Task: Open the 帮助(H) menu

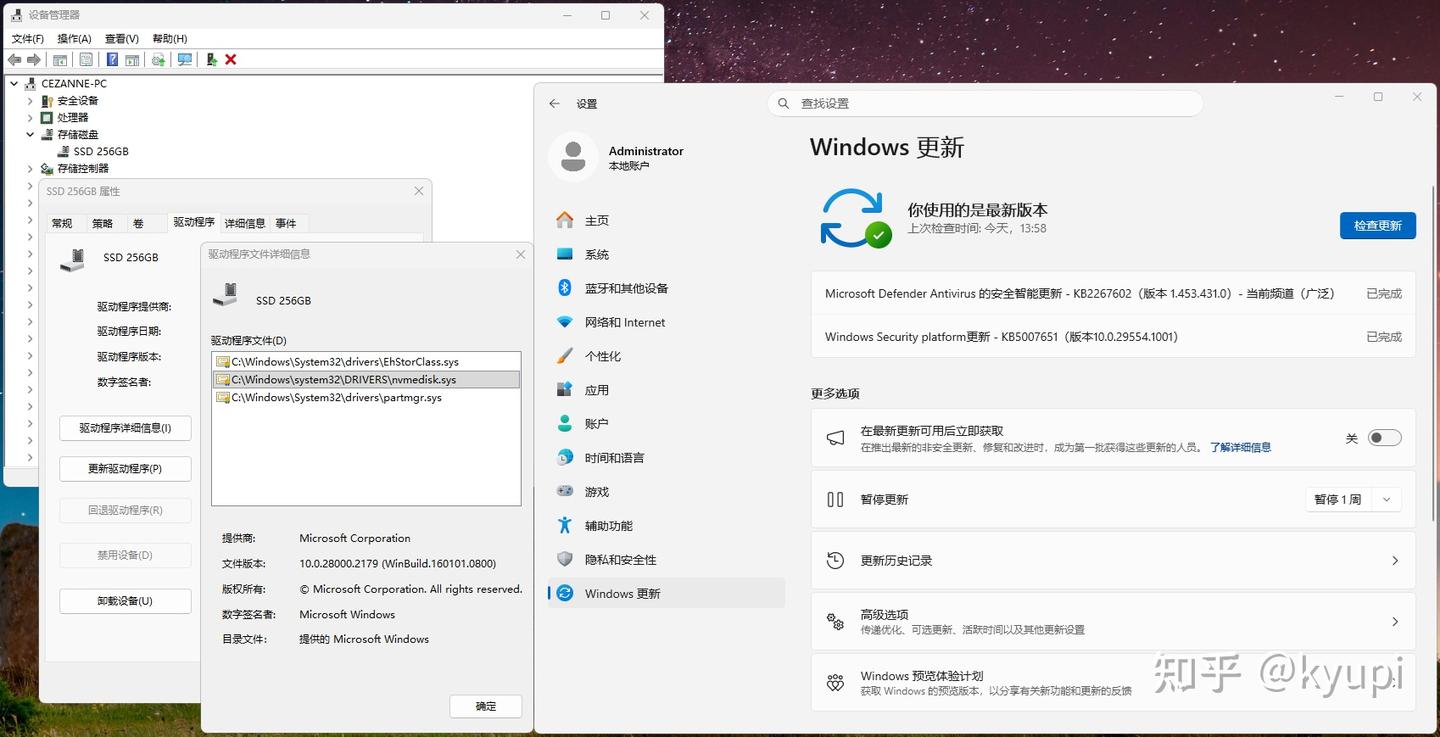Action: [x=170, y=39]
